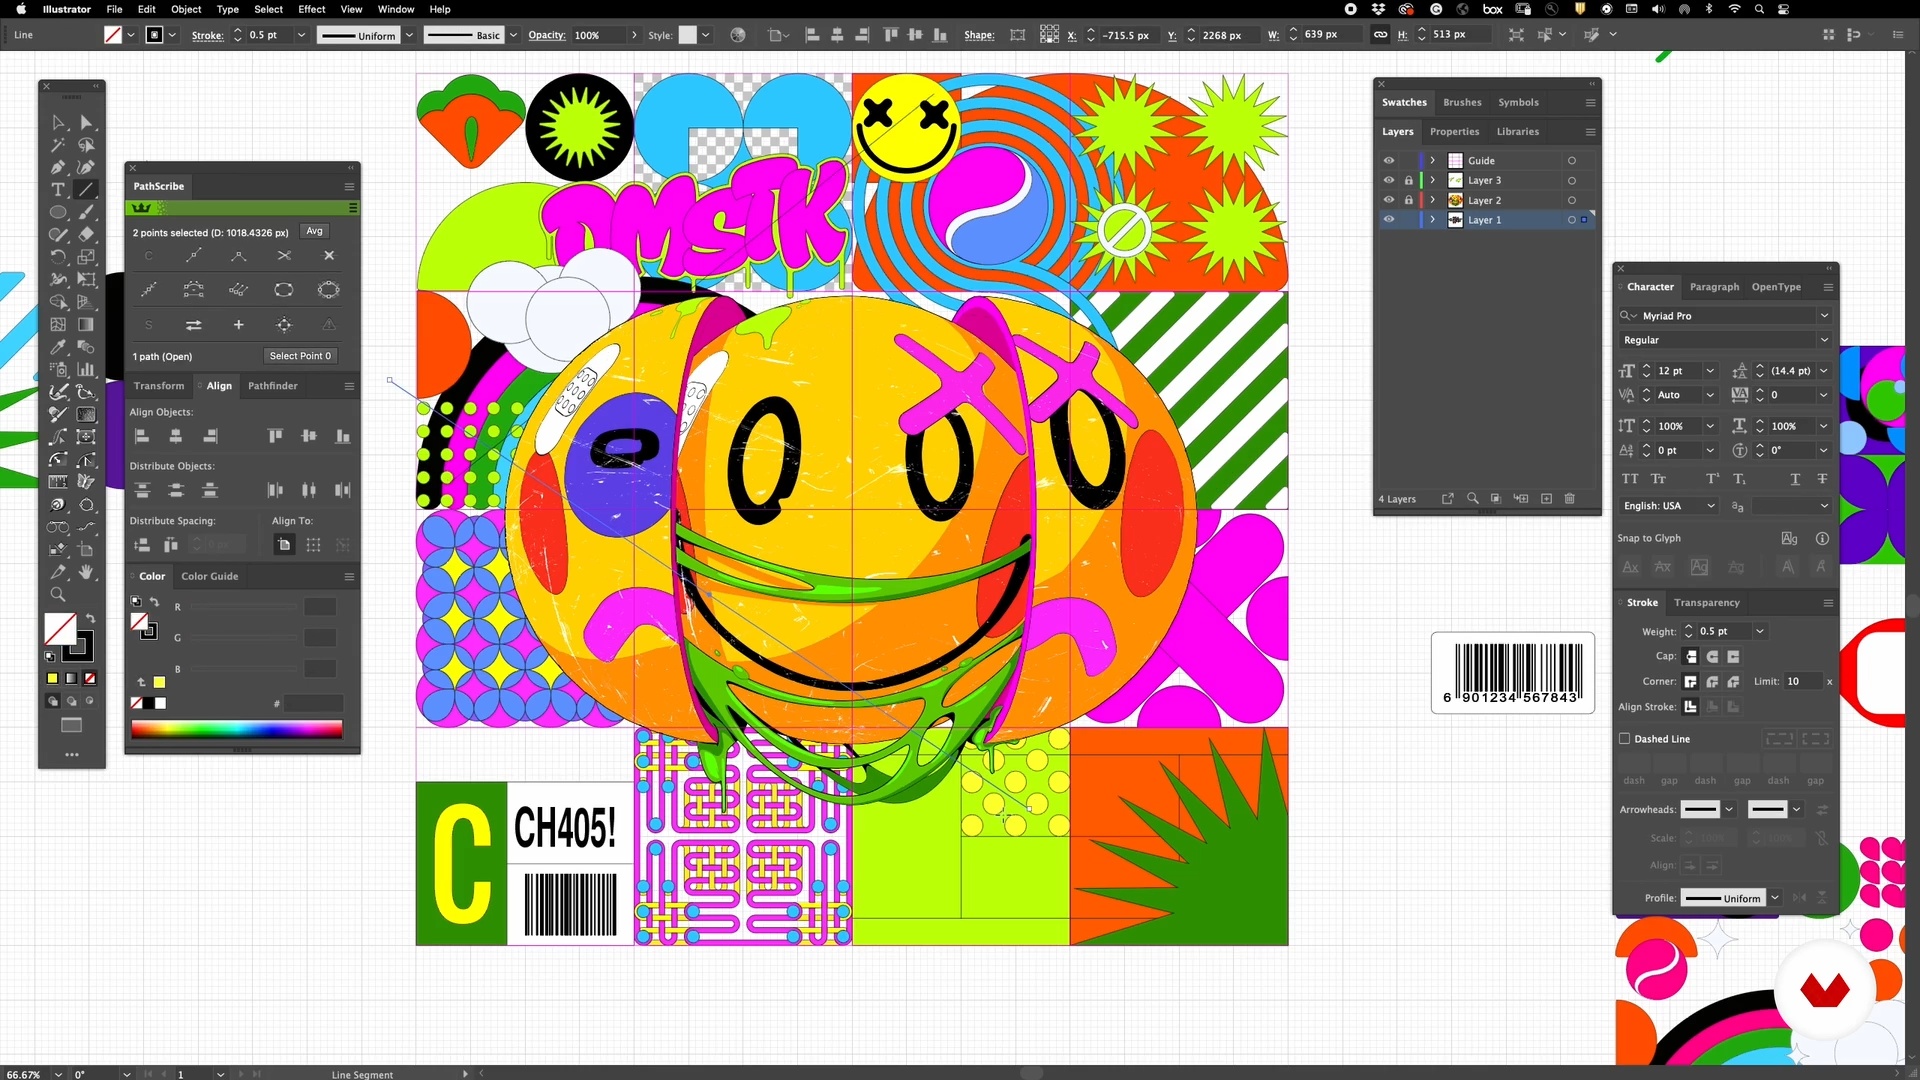Click Horizontal Align Left icon in Align panel
The height and width of the screenshot is (1080, 1920).
pyautogui.click(x=142, y=436)
